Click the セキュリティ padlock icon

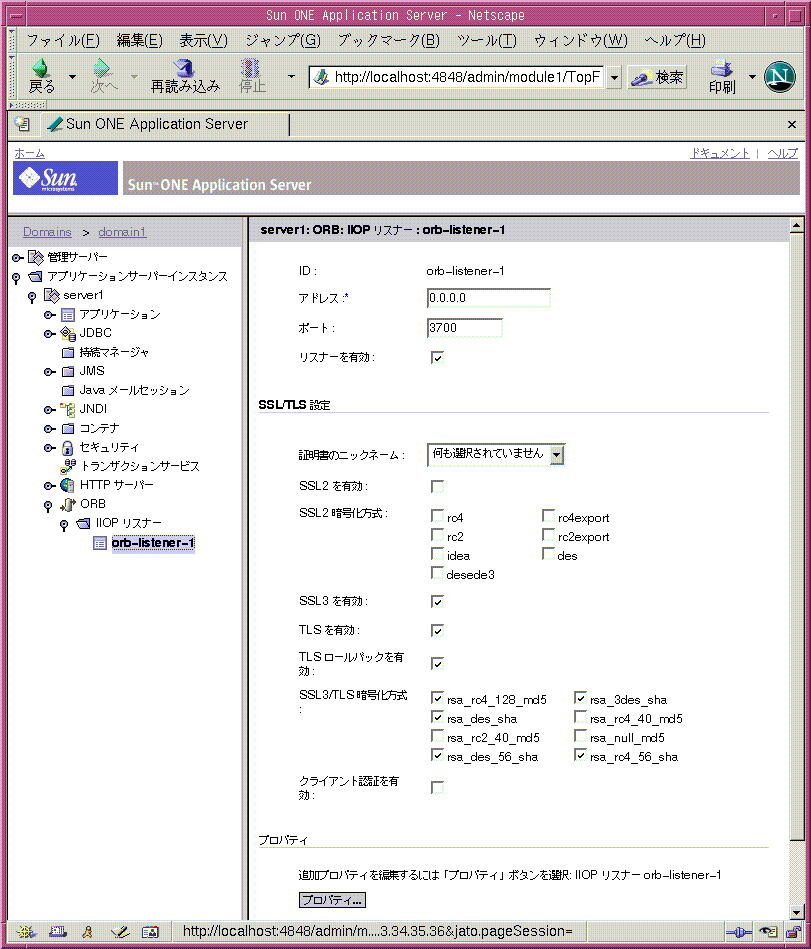coord(68,448)
